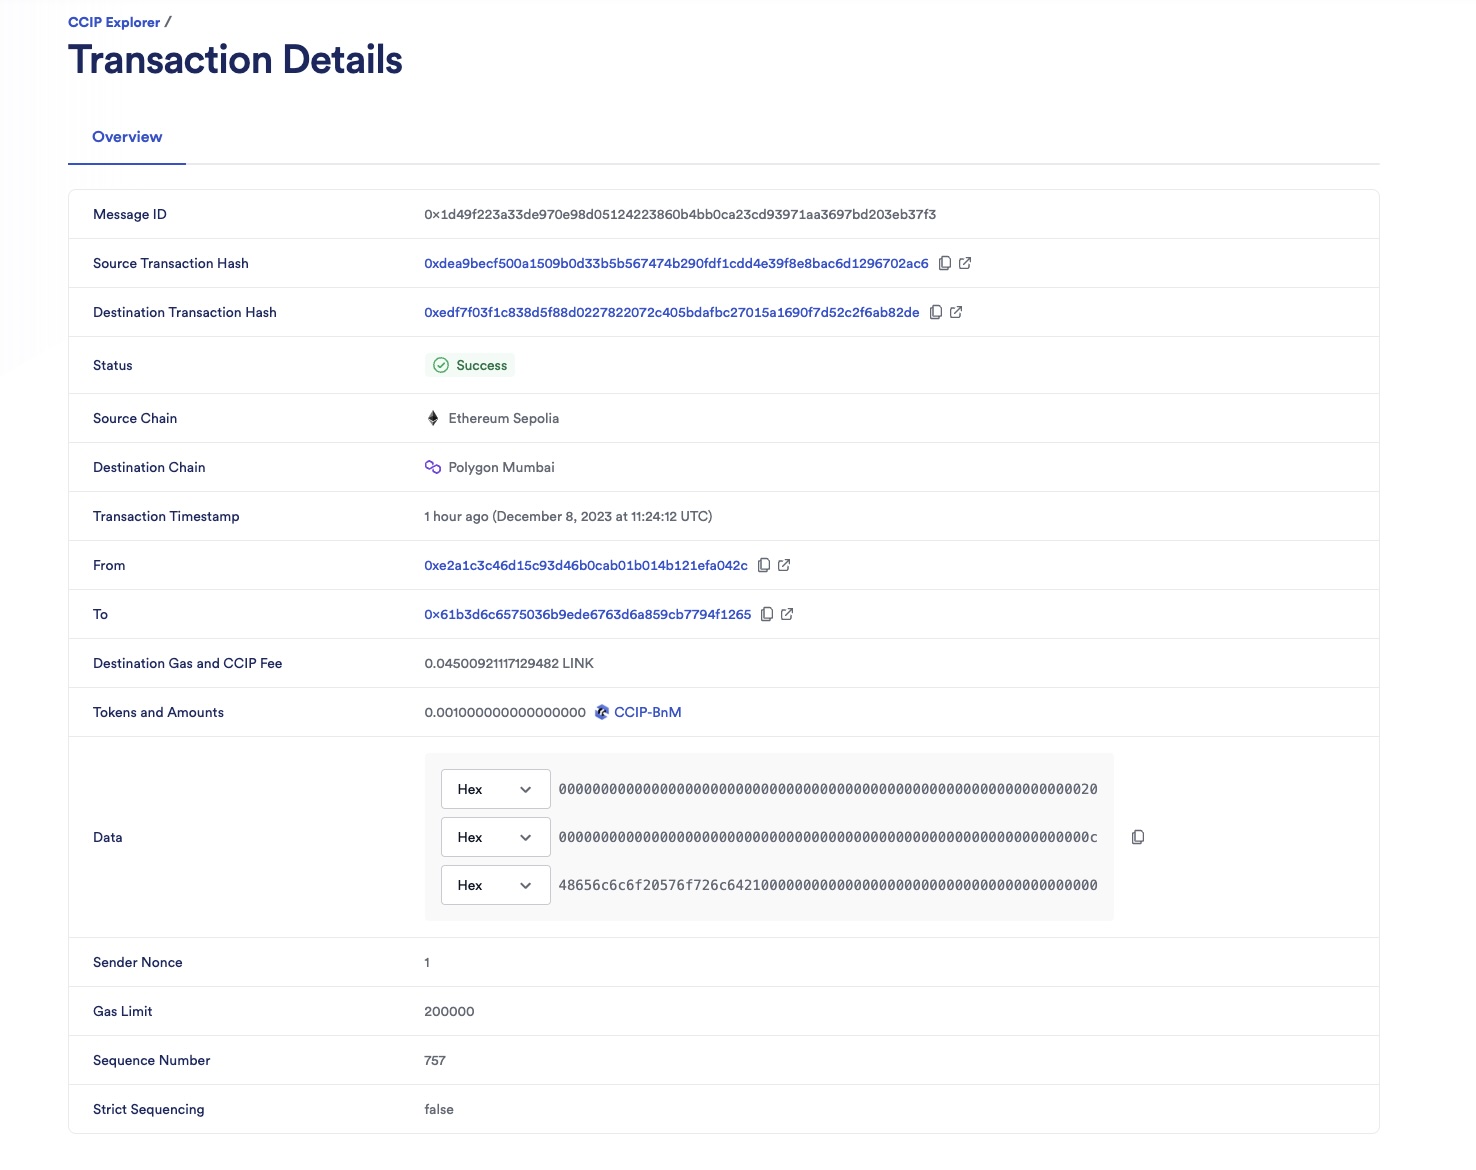The height and width of the screenshot is (1170, 1476).
Task: Select the first data hex line ending 20
Action: click(x=828, y=789)
